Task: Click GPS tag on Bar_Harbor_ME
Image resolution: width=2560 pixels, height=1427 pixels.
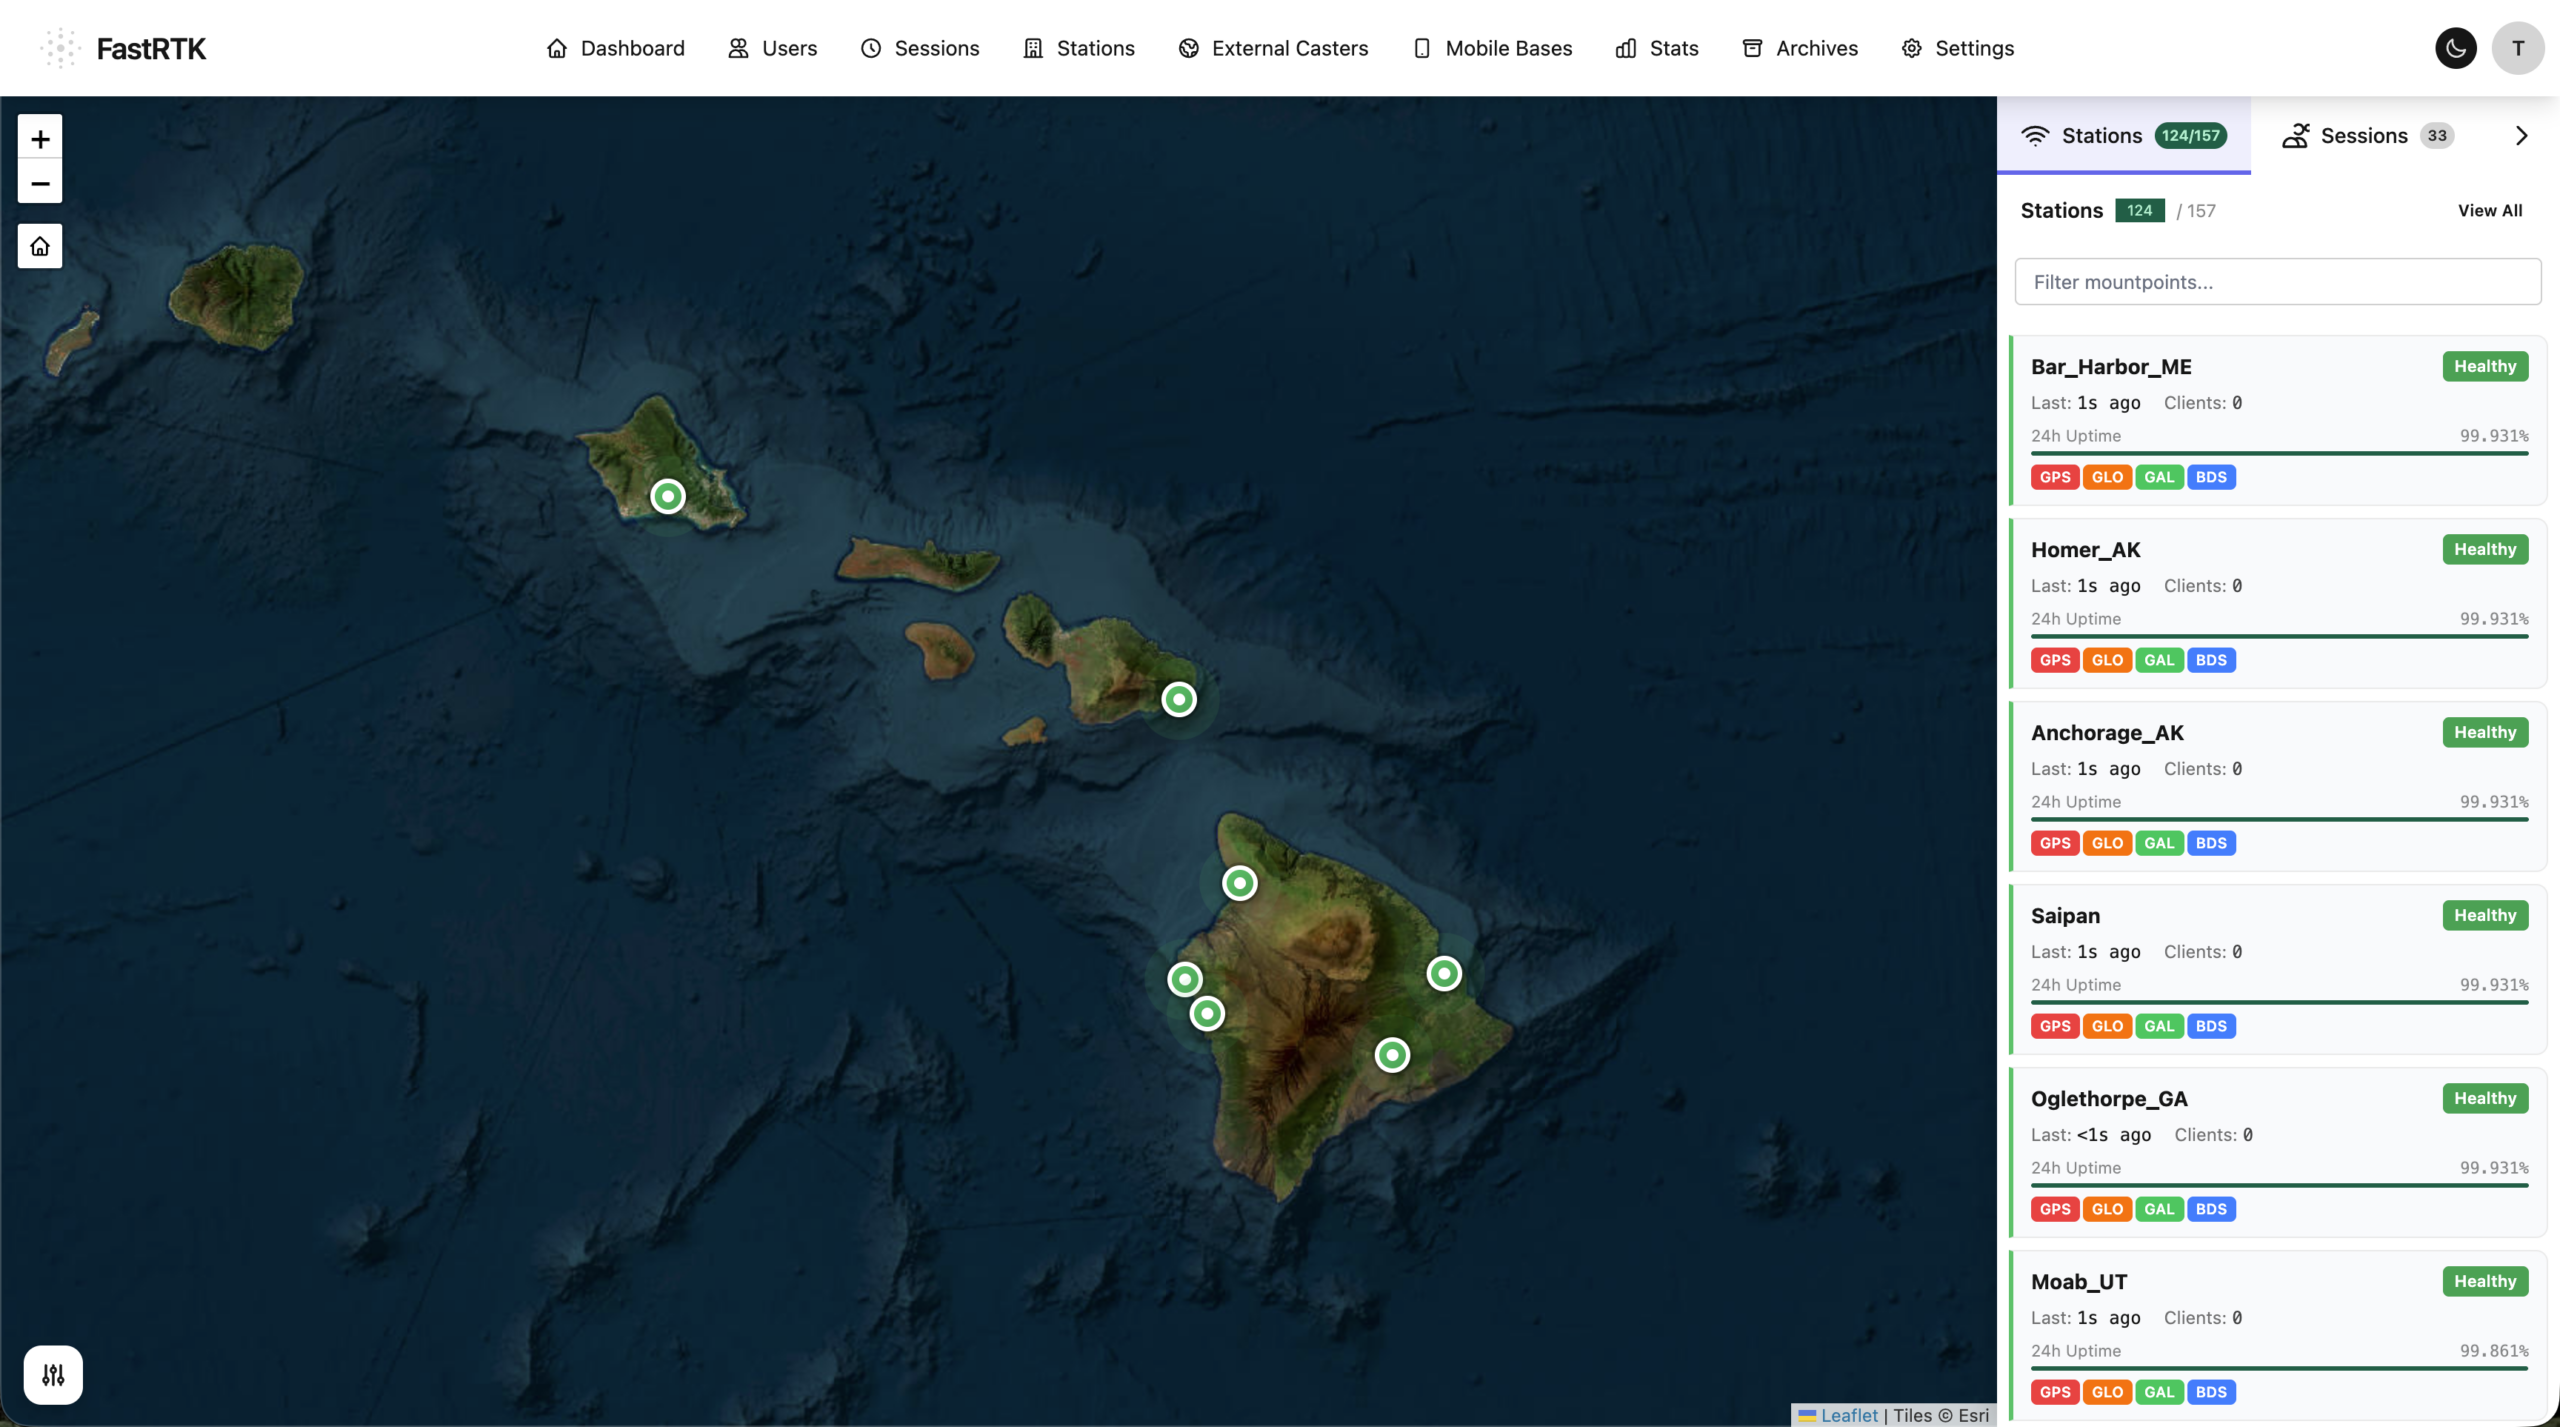Action: pyautogui.click(x=2055, y=478)
